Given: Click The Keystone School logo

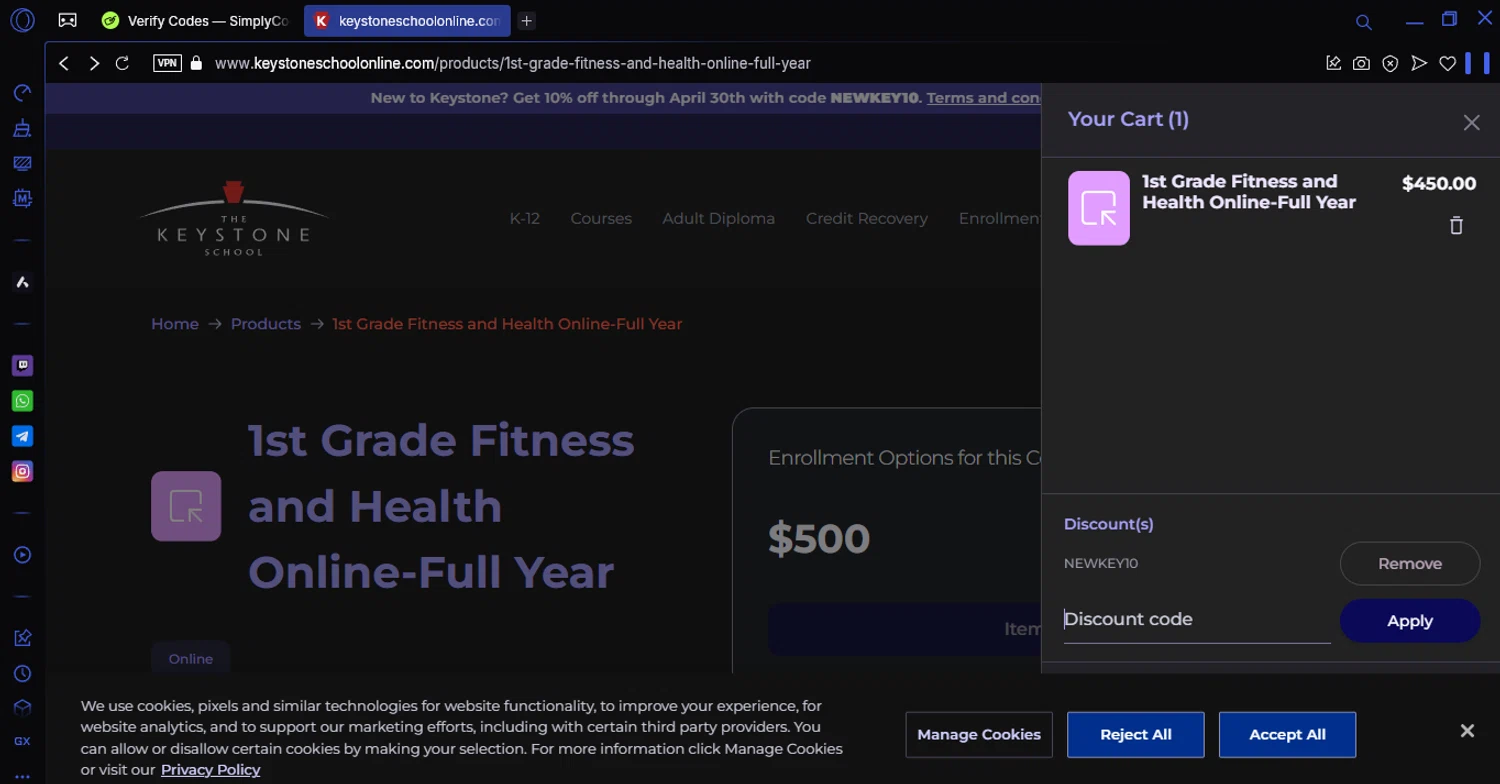Looking at the screenshot, I should (x=234, y=219).
